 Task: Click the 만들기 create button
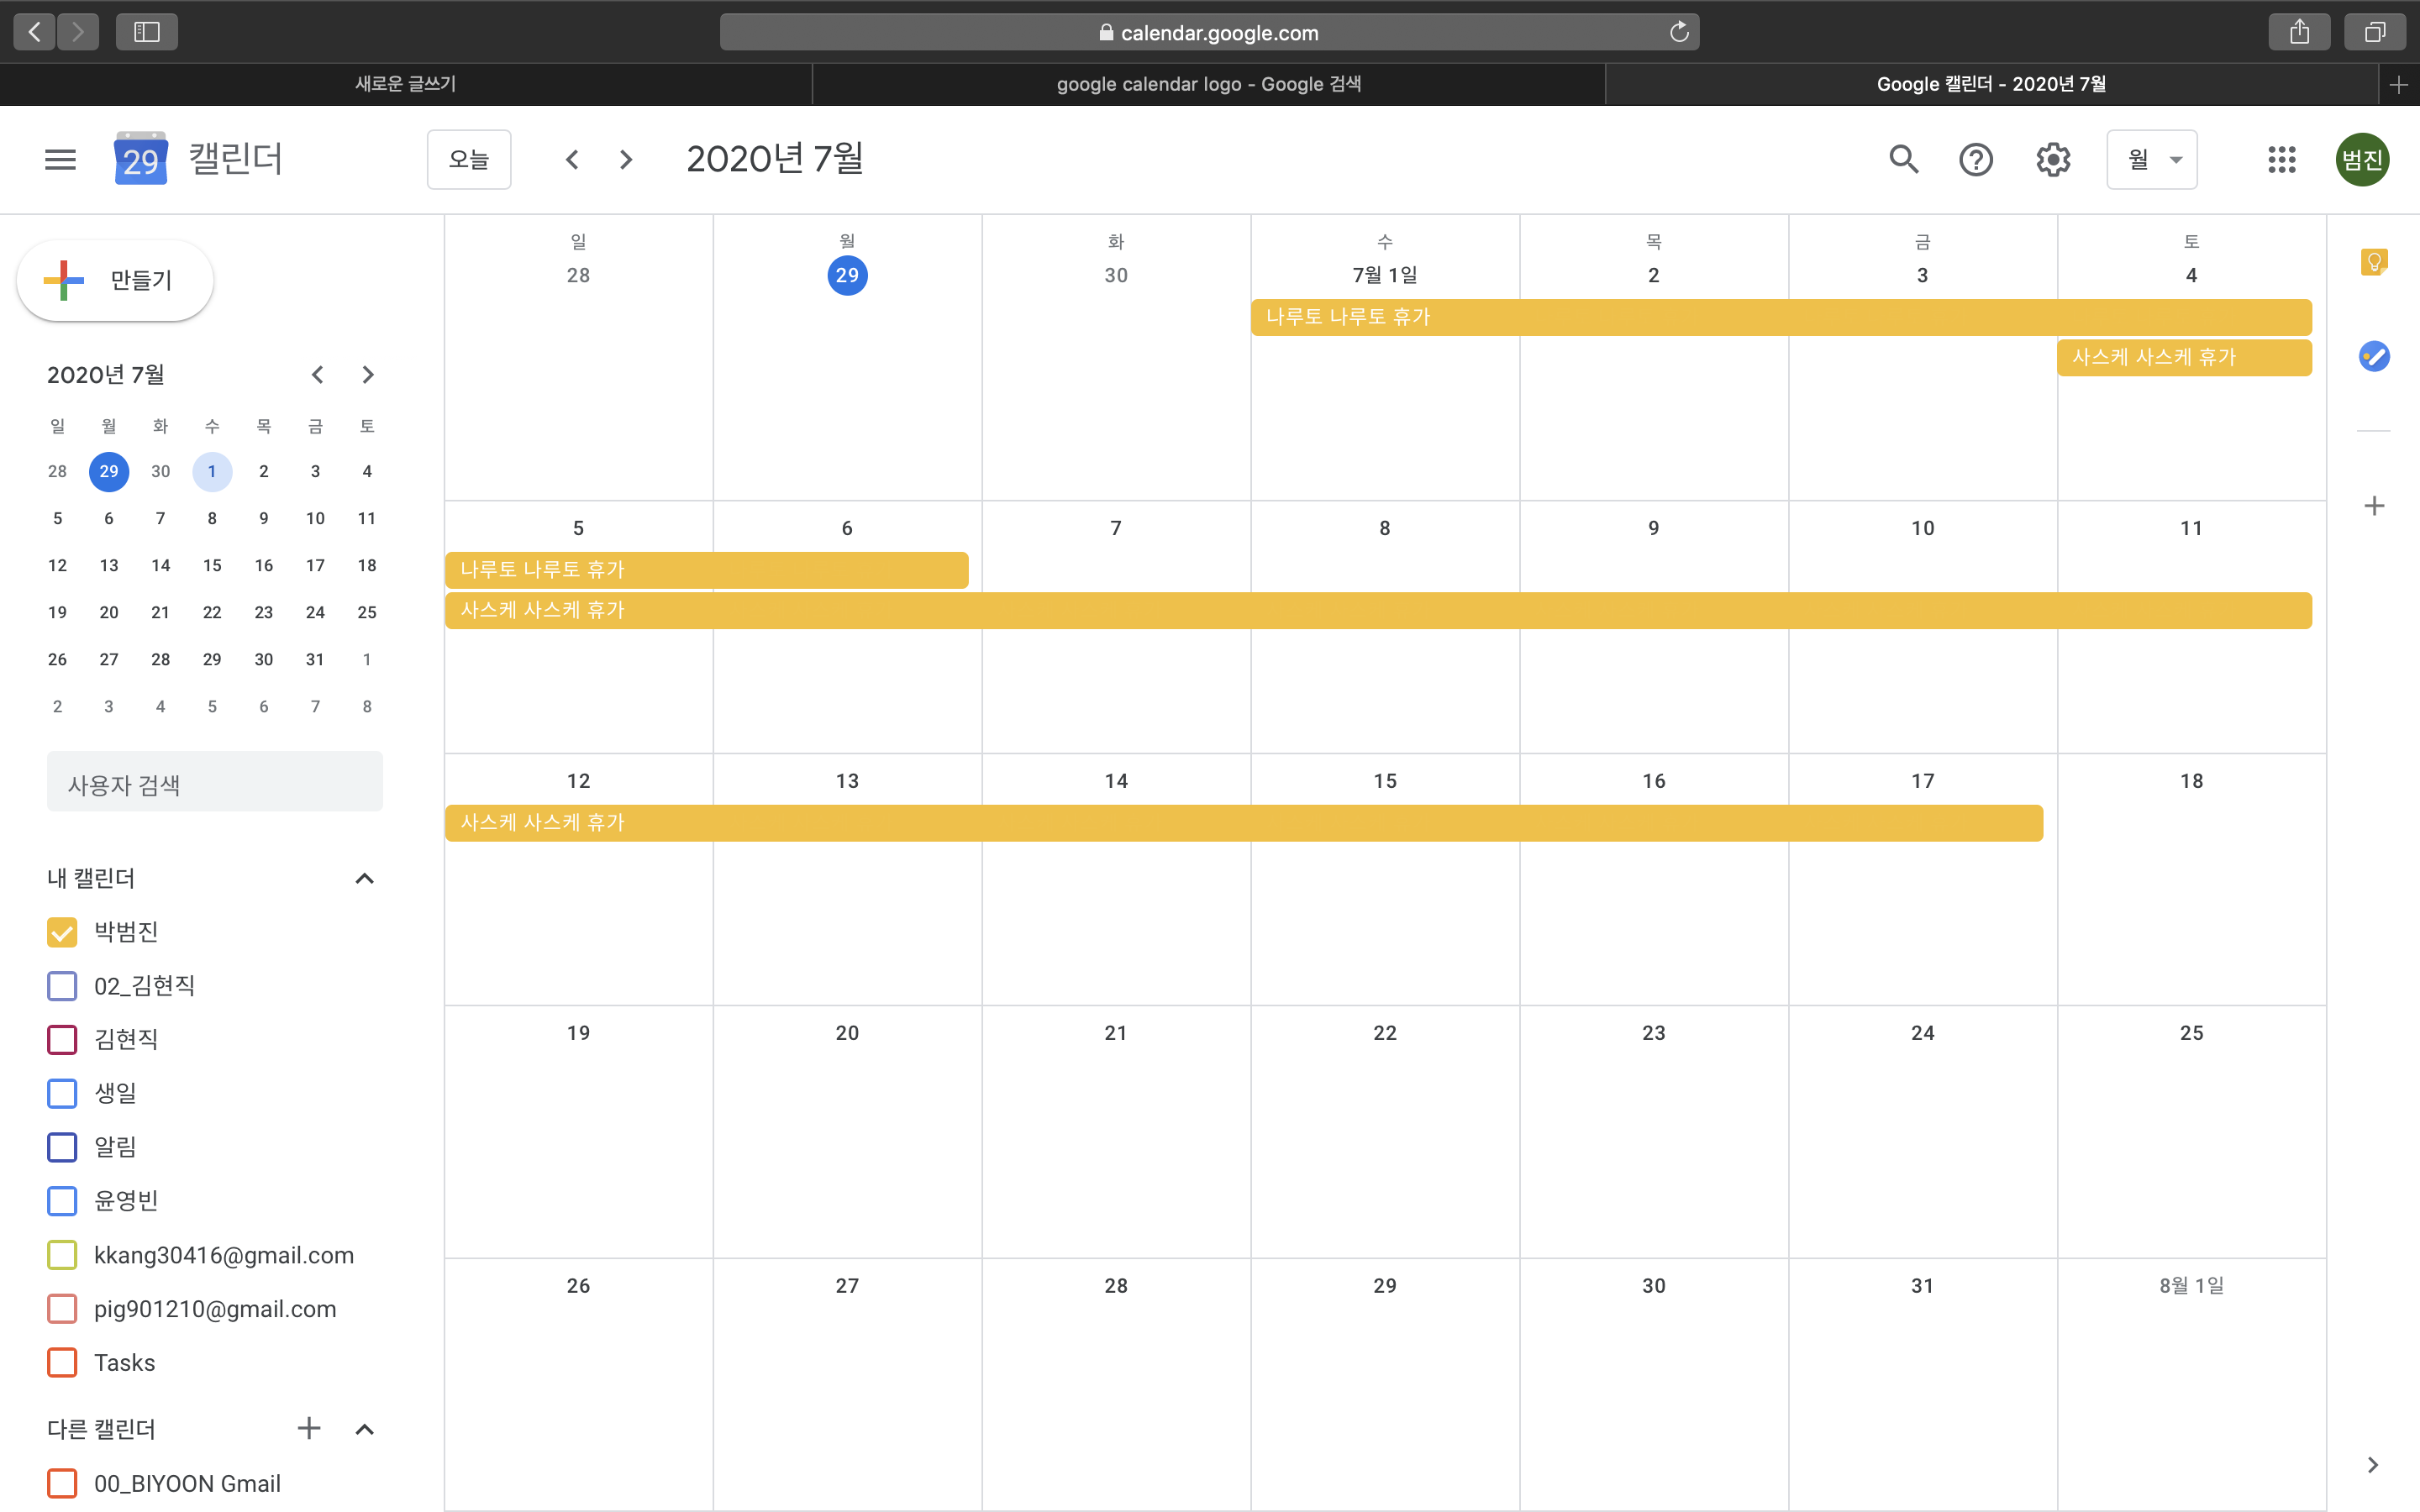click(x=115, y=281)
